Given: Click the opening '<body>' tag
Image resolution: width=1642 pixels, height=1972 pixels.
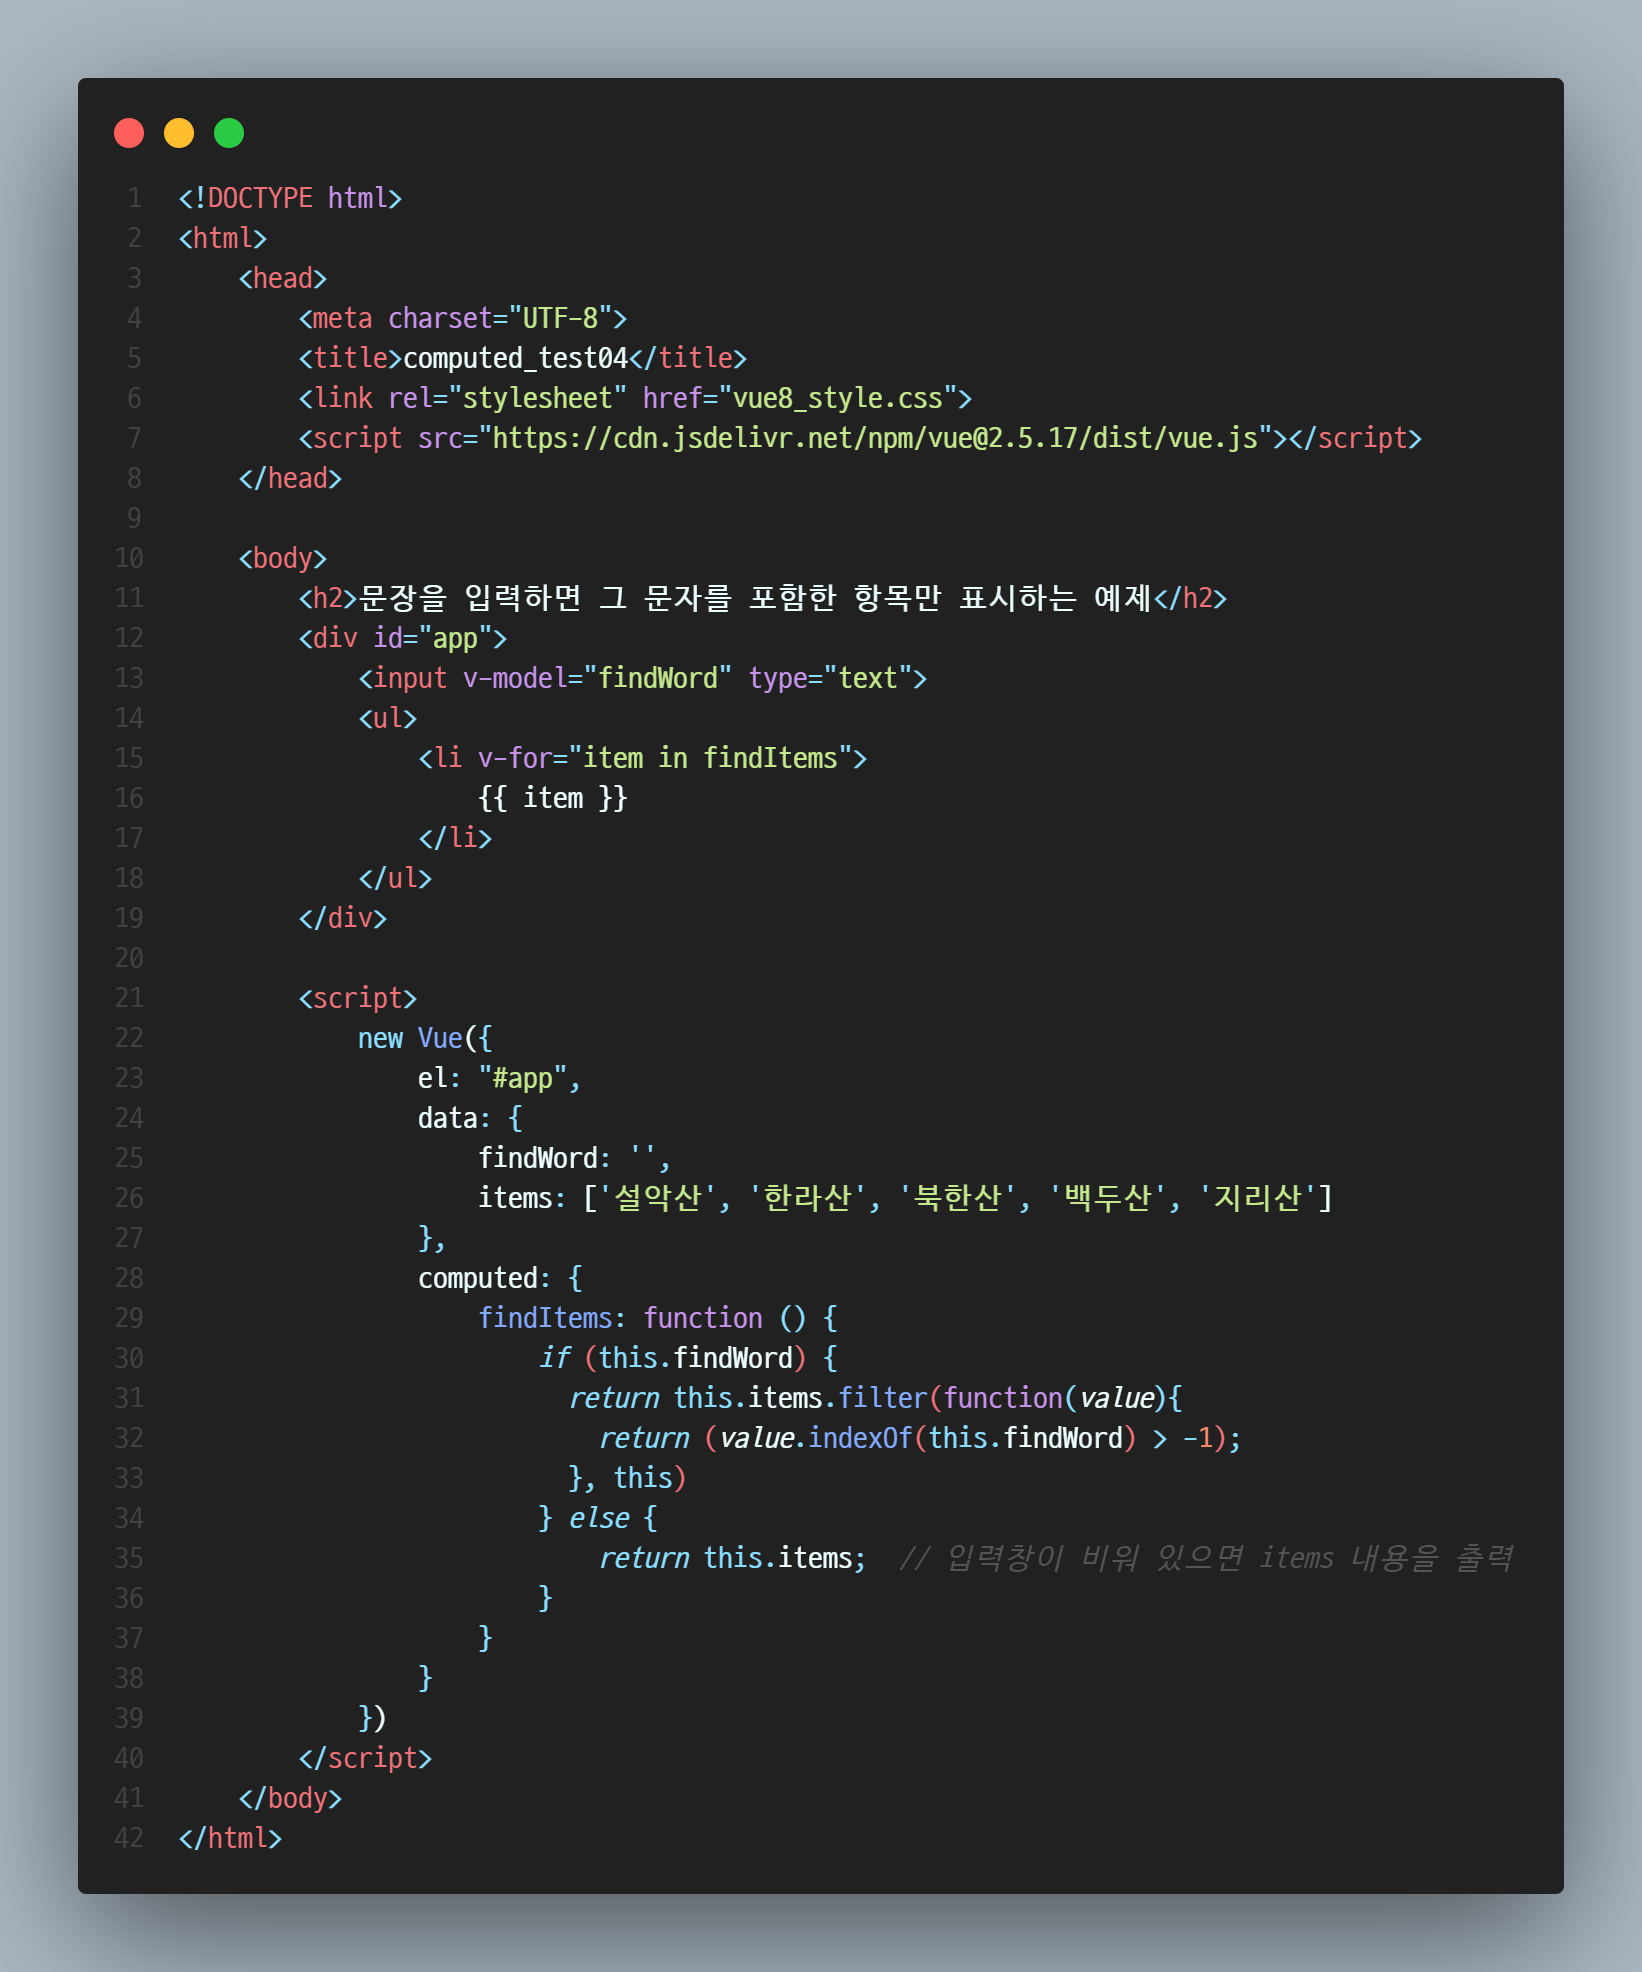Looking at the screenshot, I should (x=283, y=558).
